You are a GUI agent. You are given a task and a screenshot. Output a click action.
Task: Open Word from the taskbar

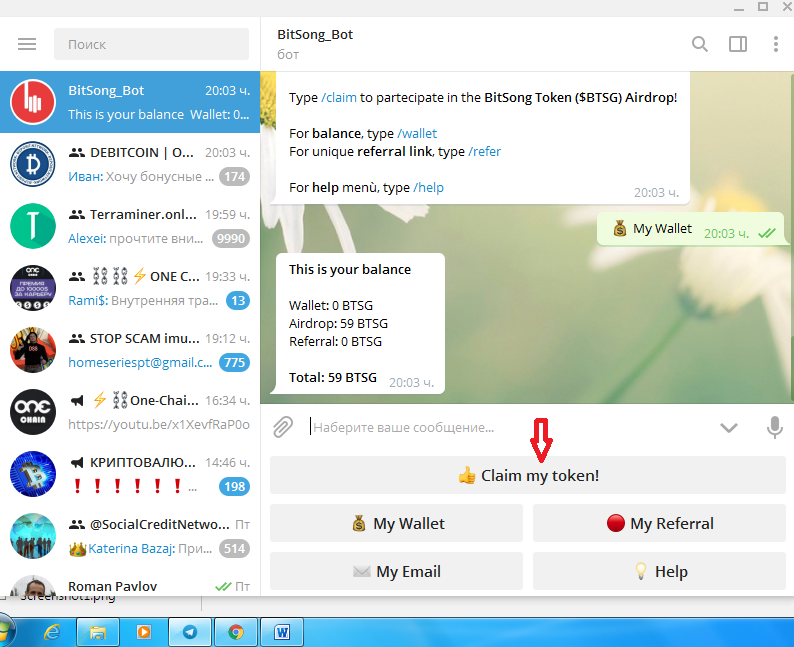click(282, 632)
